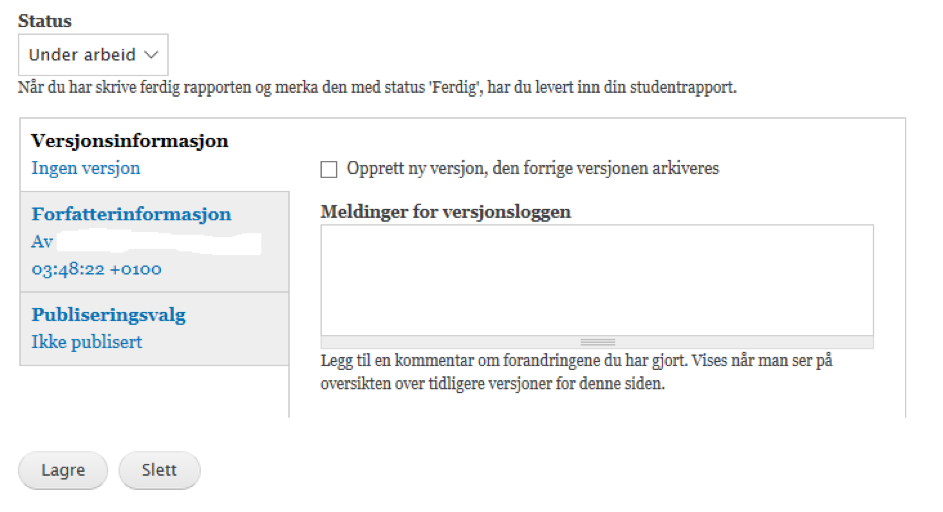Screen dimensions: 943x512
Task: Click the "Meldinger for versjonsloggen" field label
Action: [446, 212]
